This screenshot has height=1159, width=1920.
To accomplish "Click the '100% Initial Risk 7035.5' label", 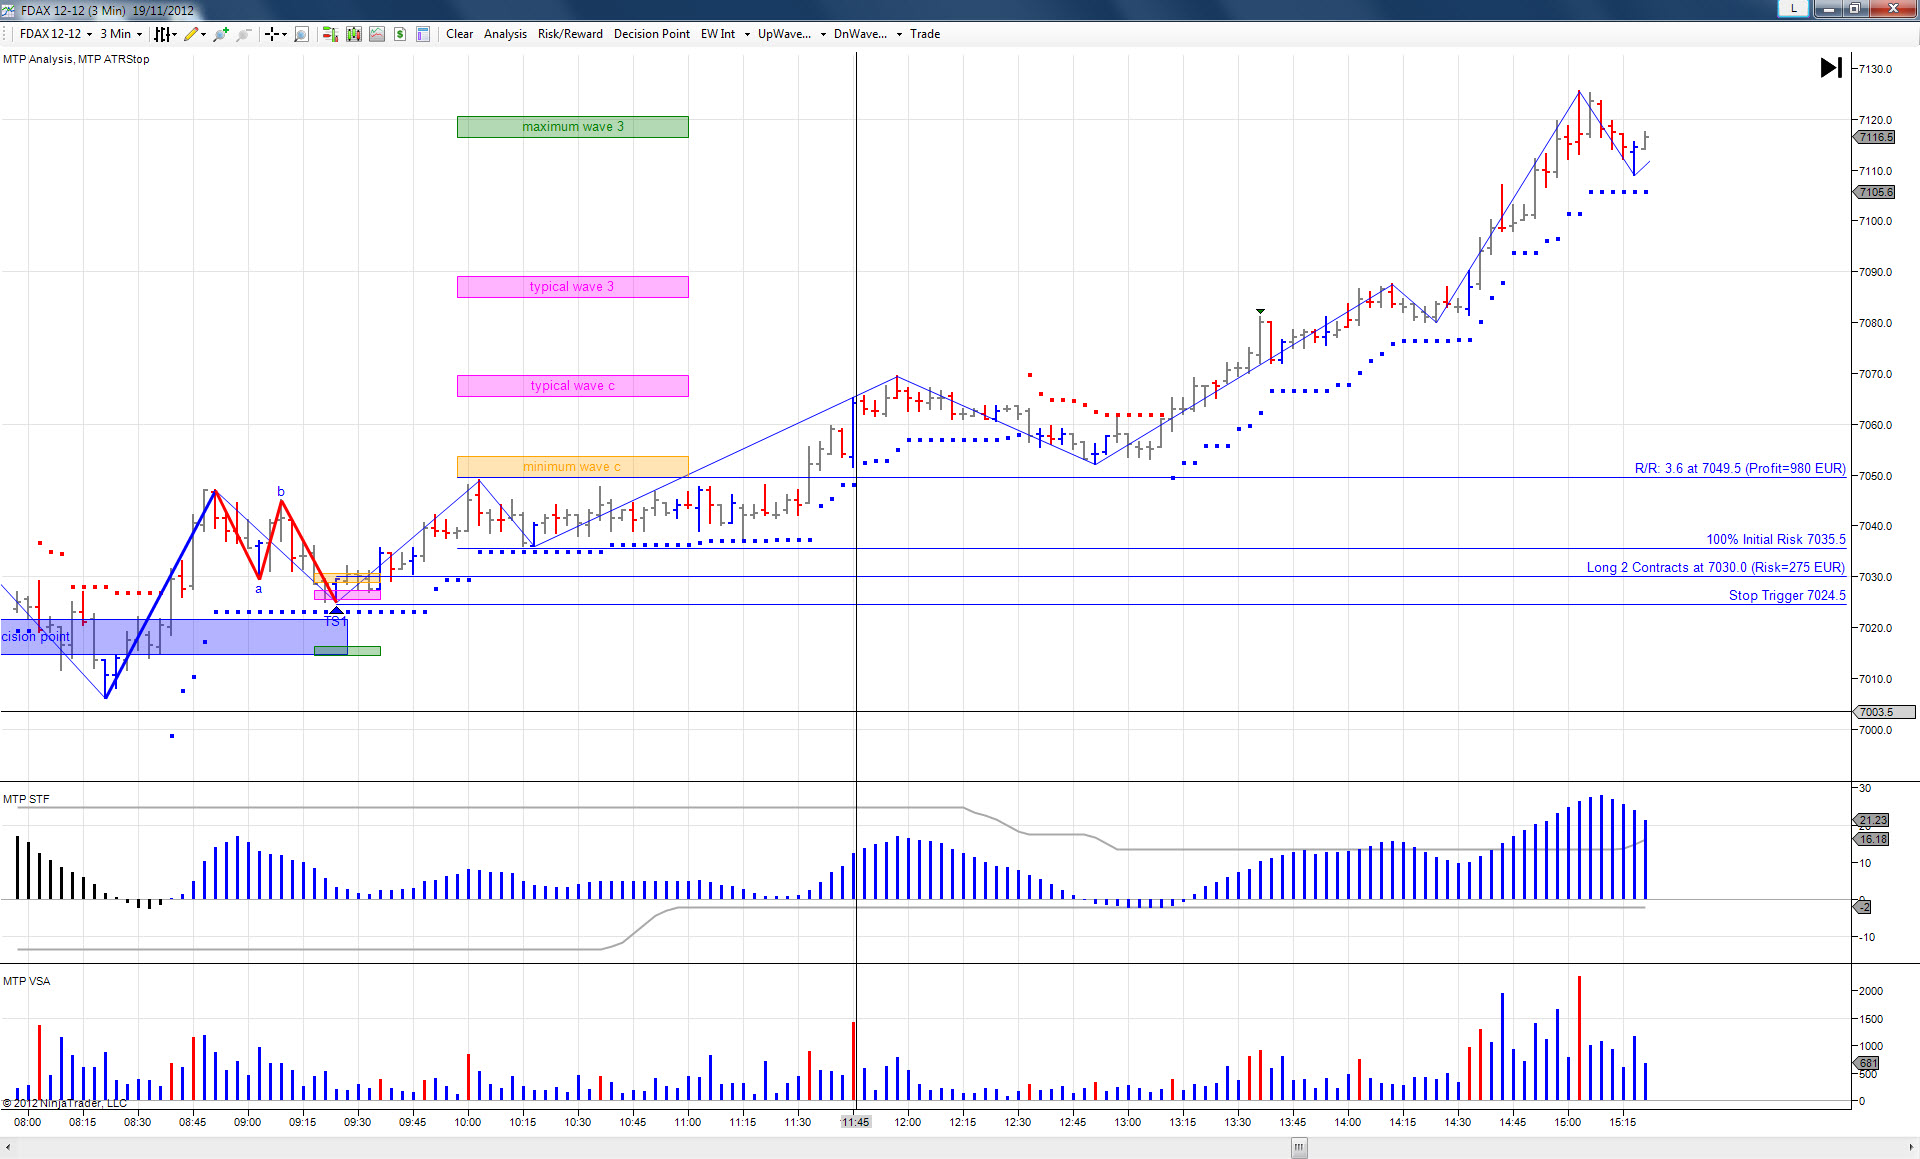I will pos(1776,540).
